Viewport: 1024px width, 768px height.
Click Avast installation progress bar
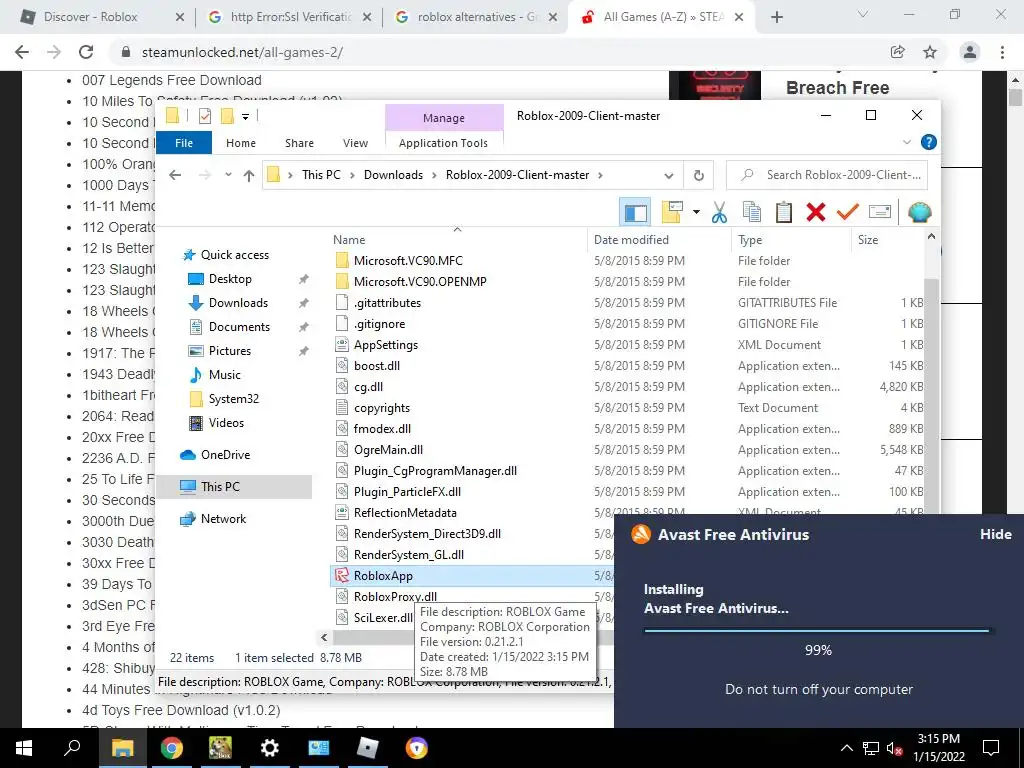click(817, 631)
